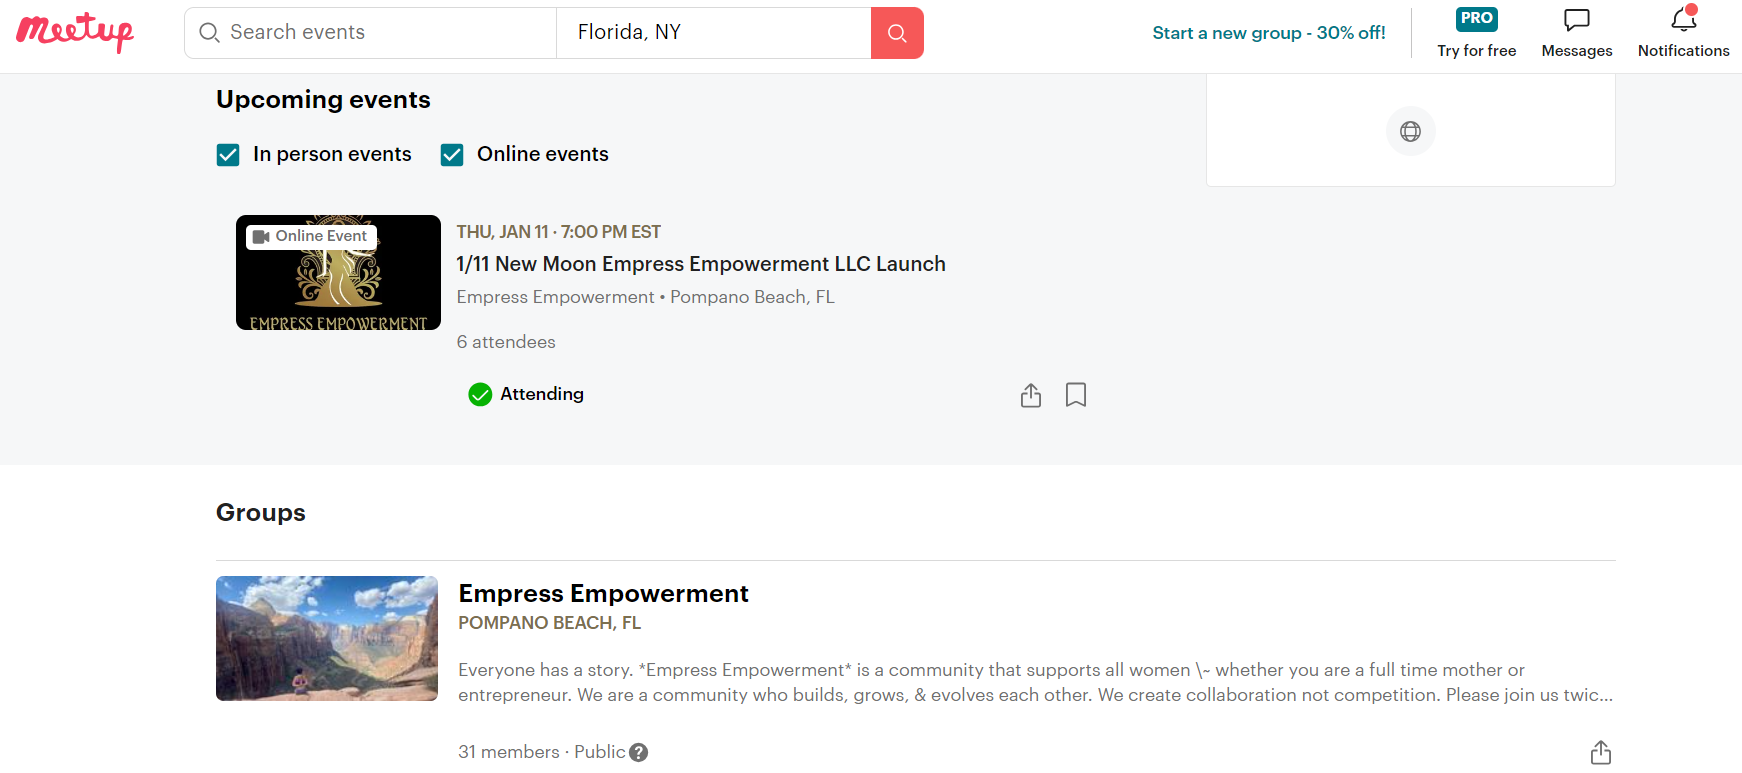Toggle the Online events checkbox
Image resolution: width=1742 pixels, height=773 pixels.
click(452, 155)
